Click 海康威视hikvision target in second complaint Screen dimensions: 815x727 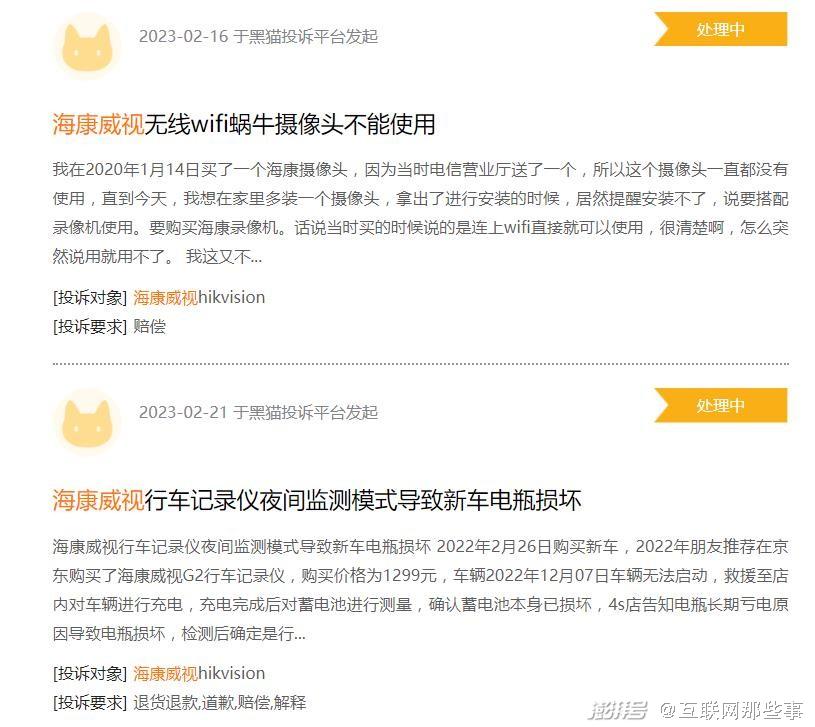tap(199, 673)
